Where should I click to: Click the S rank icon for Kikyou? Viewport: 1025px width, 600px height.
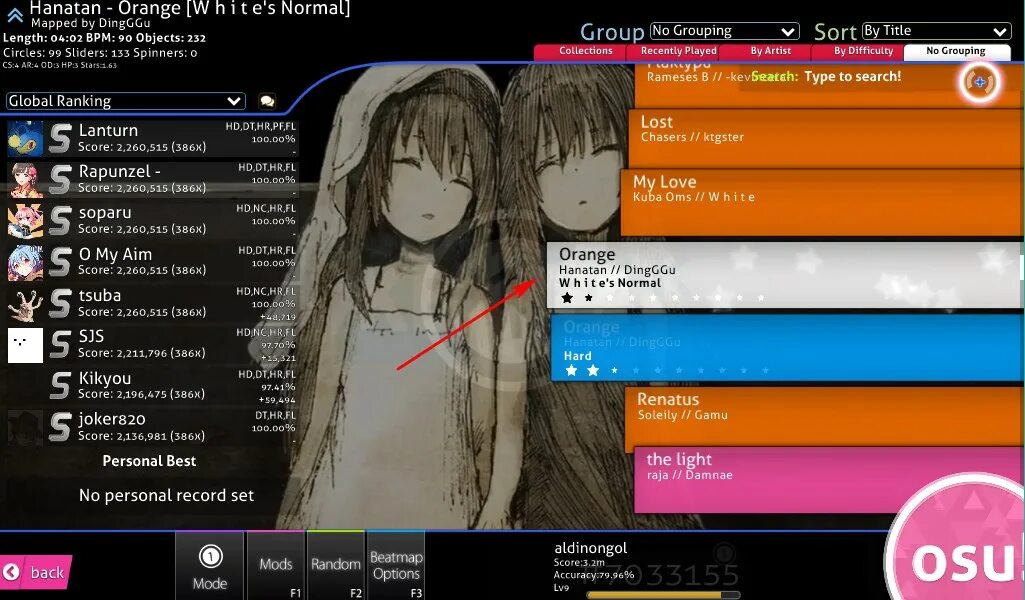(x=60, y=386)
